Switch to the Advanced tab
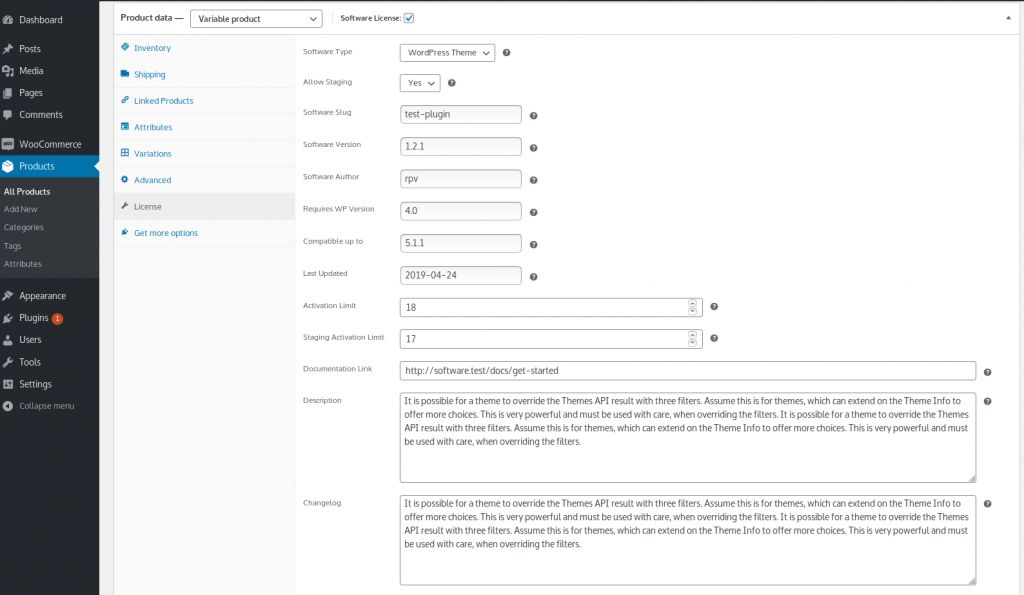 [x=204, y=180]
